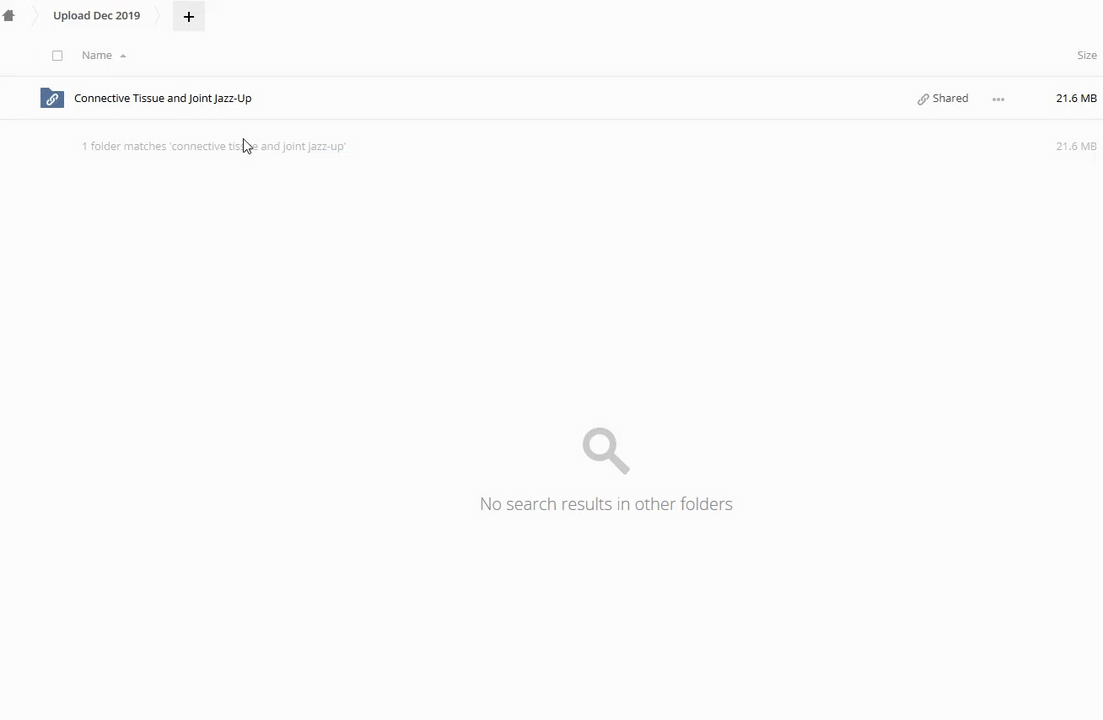
Task: Click the empty area of the folder row
Action: [x=584, y=98]
